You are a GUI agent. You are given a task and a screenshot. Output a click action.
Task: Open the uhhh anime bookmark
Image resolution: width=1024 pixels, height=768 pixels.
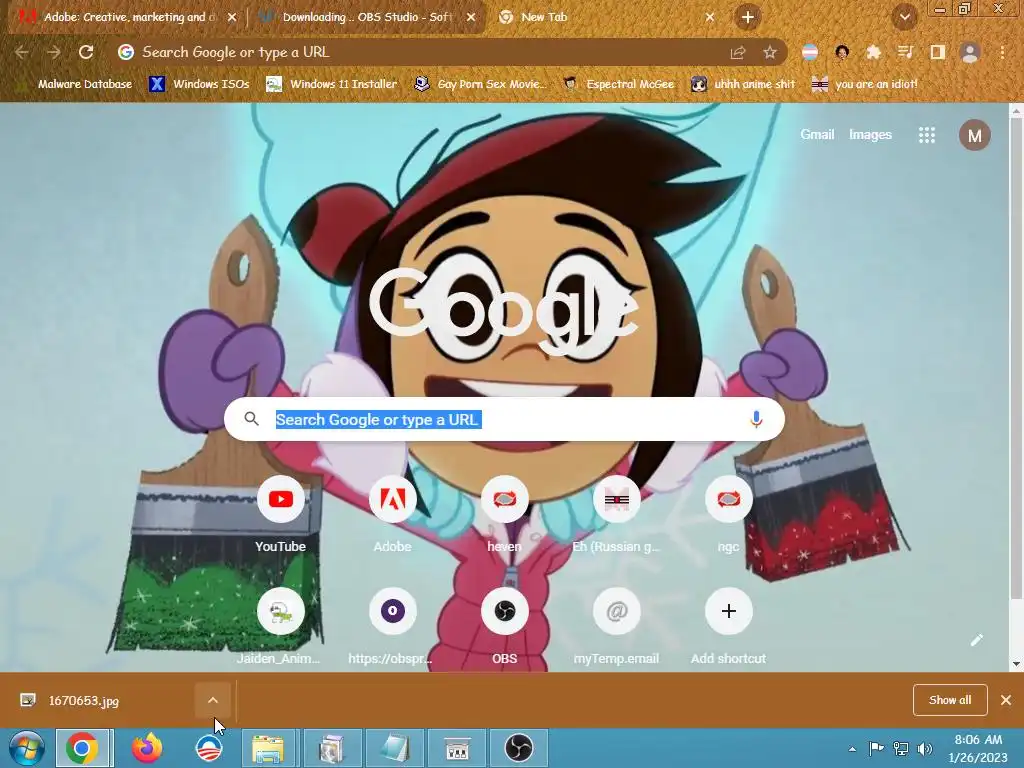click(x=743, y=84)
